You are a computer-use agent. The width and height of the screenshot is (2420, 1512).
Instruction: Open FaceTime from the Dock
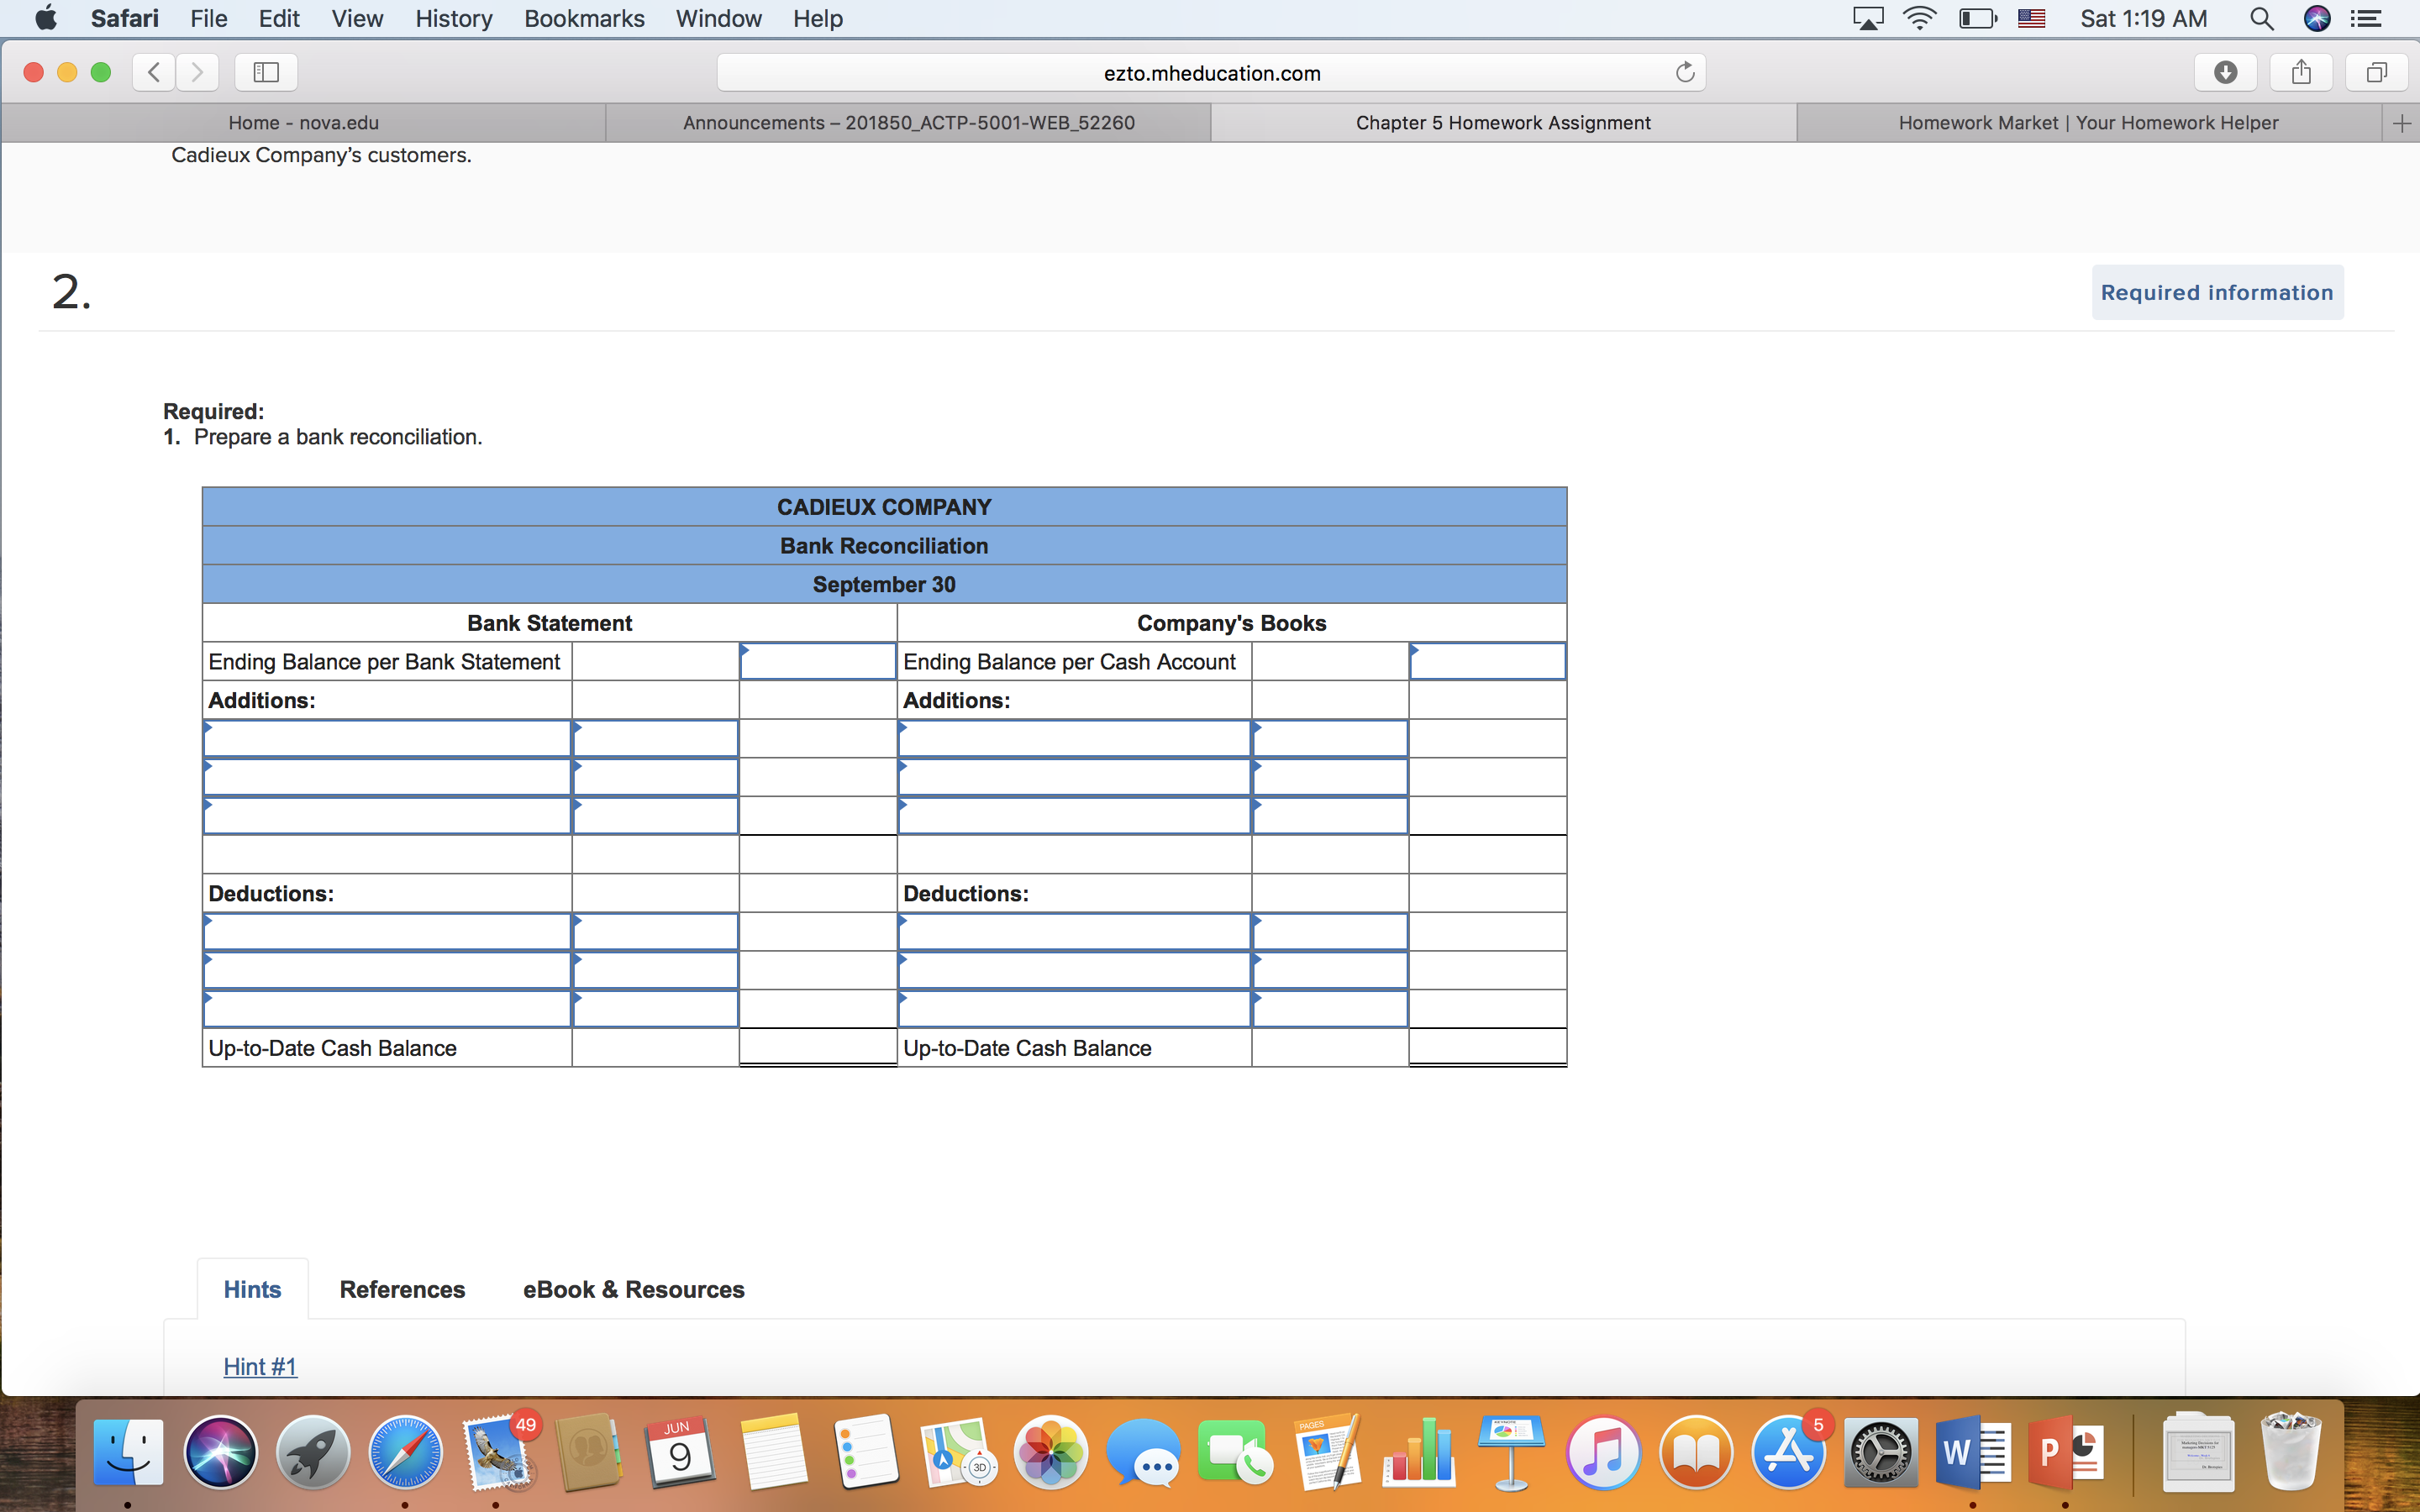1235,1452
